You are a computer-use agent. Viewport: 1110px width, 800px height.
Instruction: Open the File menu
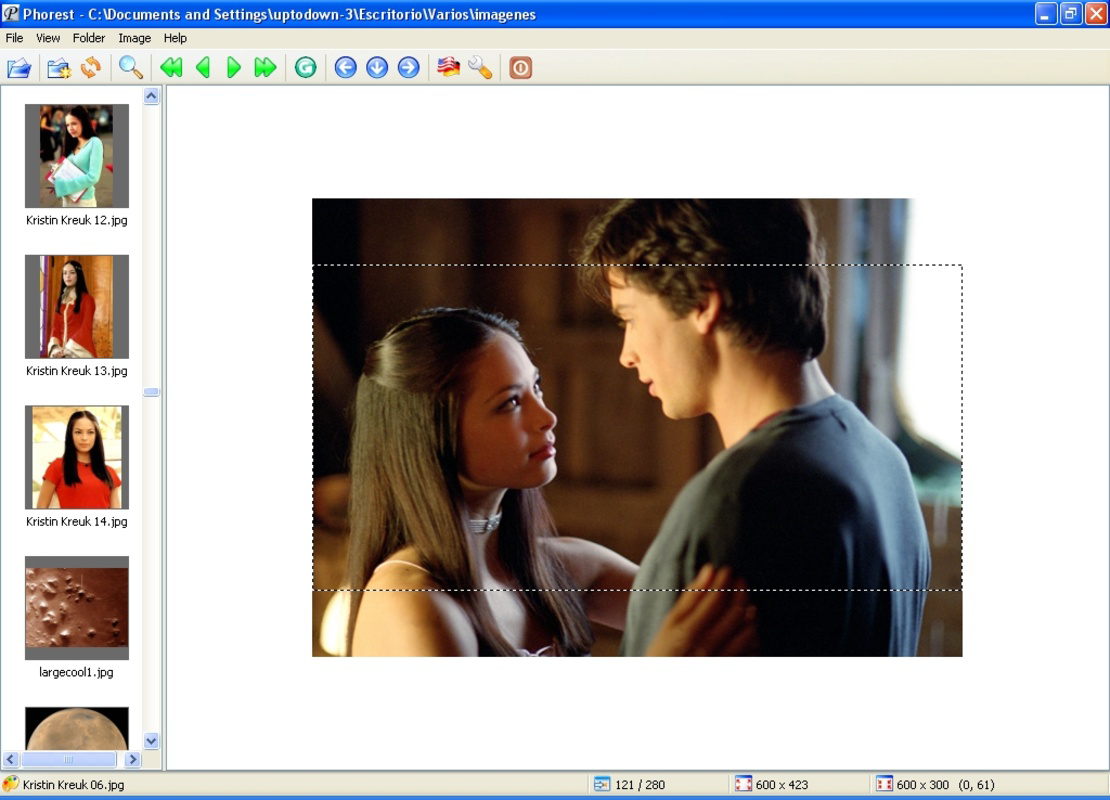click(14, 38)
